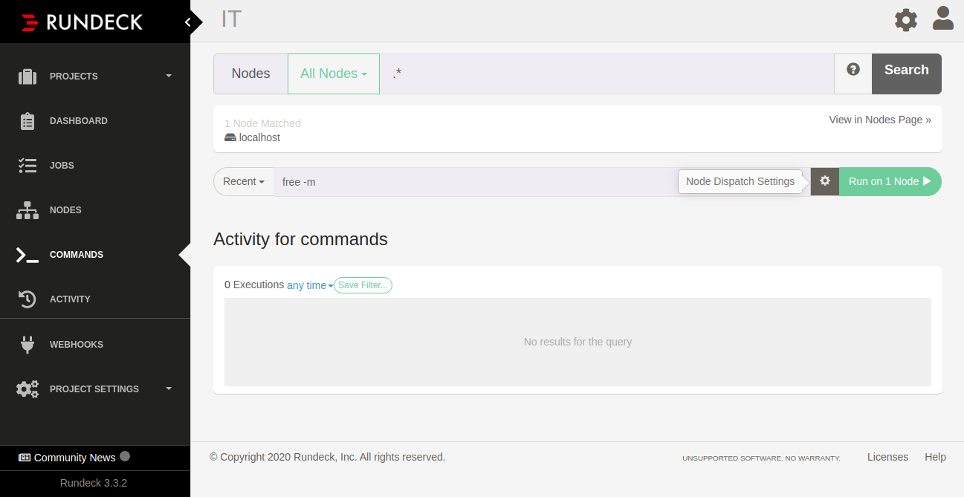The height and width of the screenshot is (498, 964).
Task: Open the All Nodes filter dropdown
Action: pos(334,74)
